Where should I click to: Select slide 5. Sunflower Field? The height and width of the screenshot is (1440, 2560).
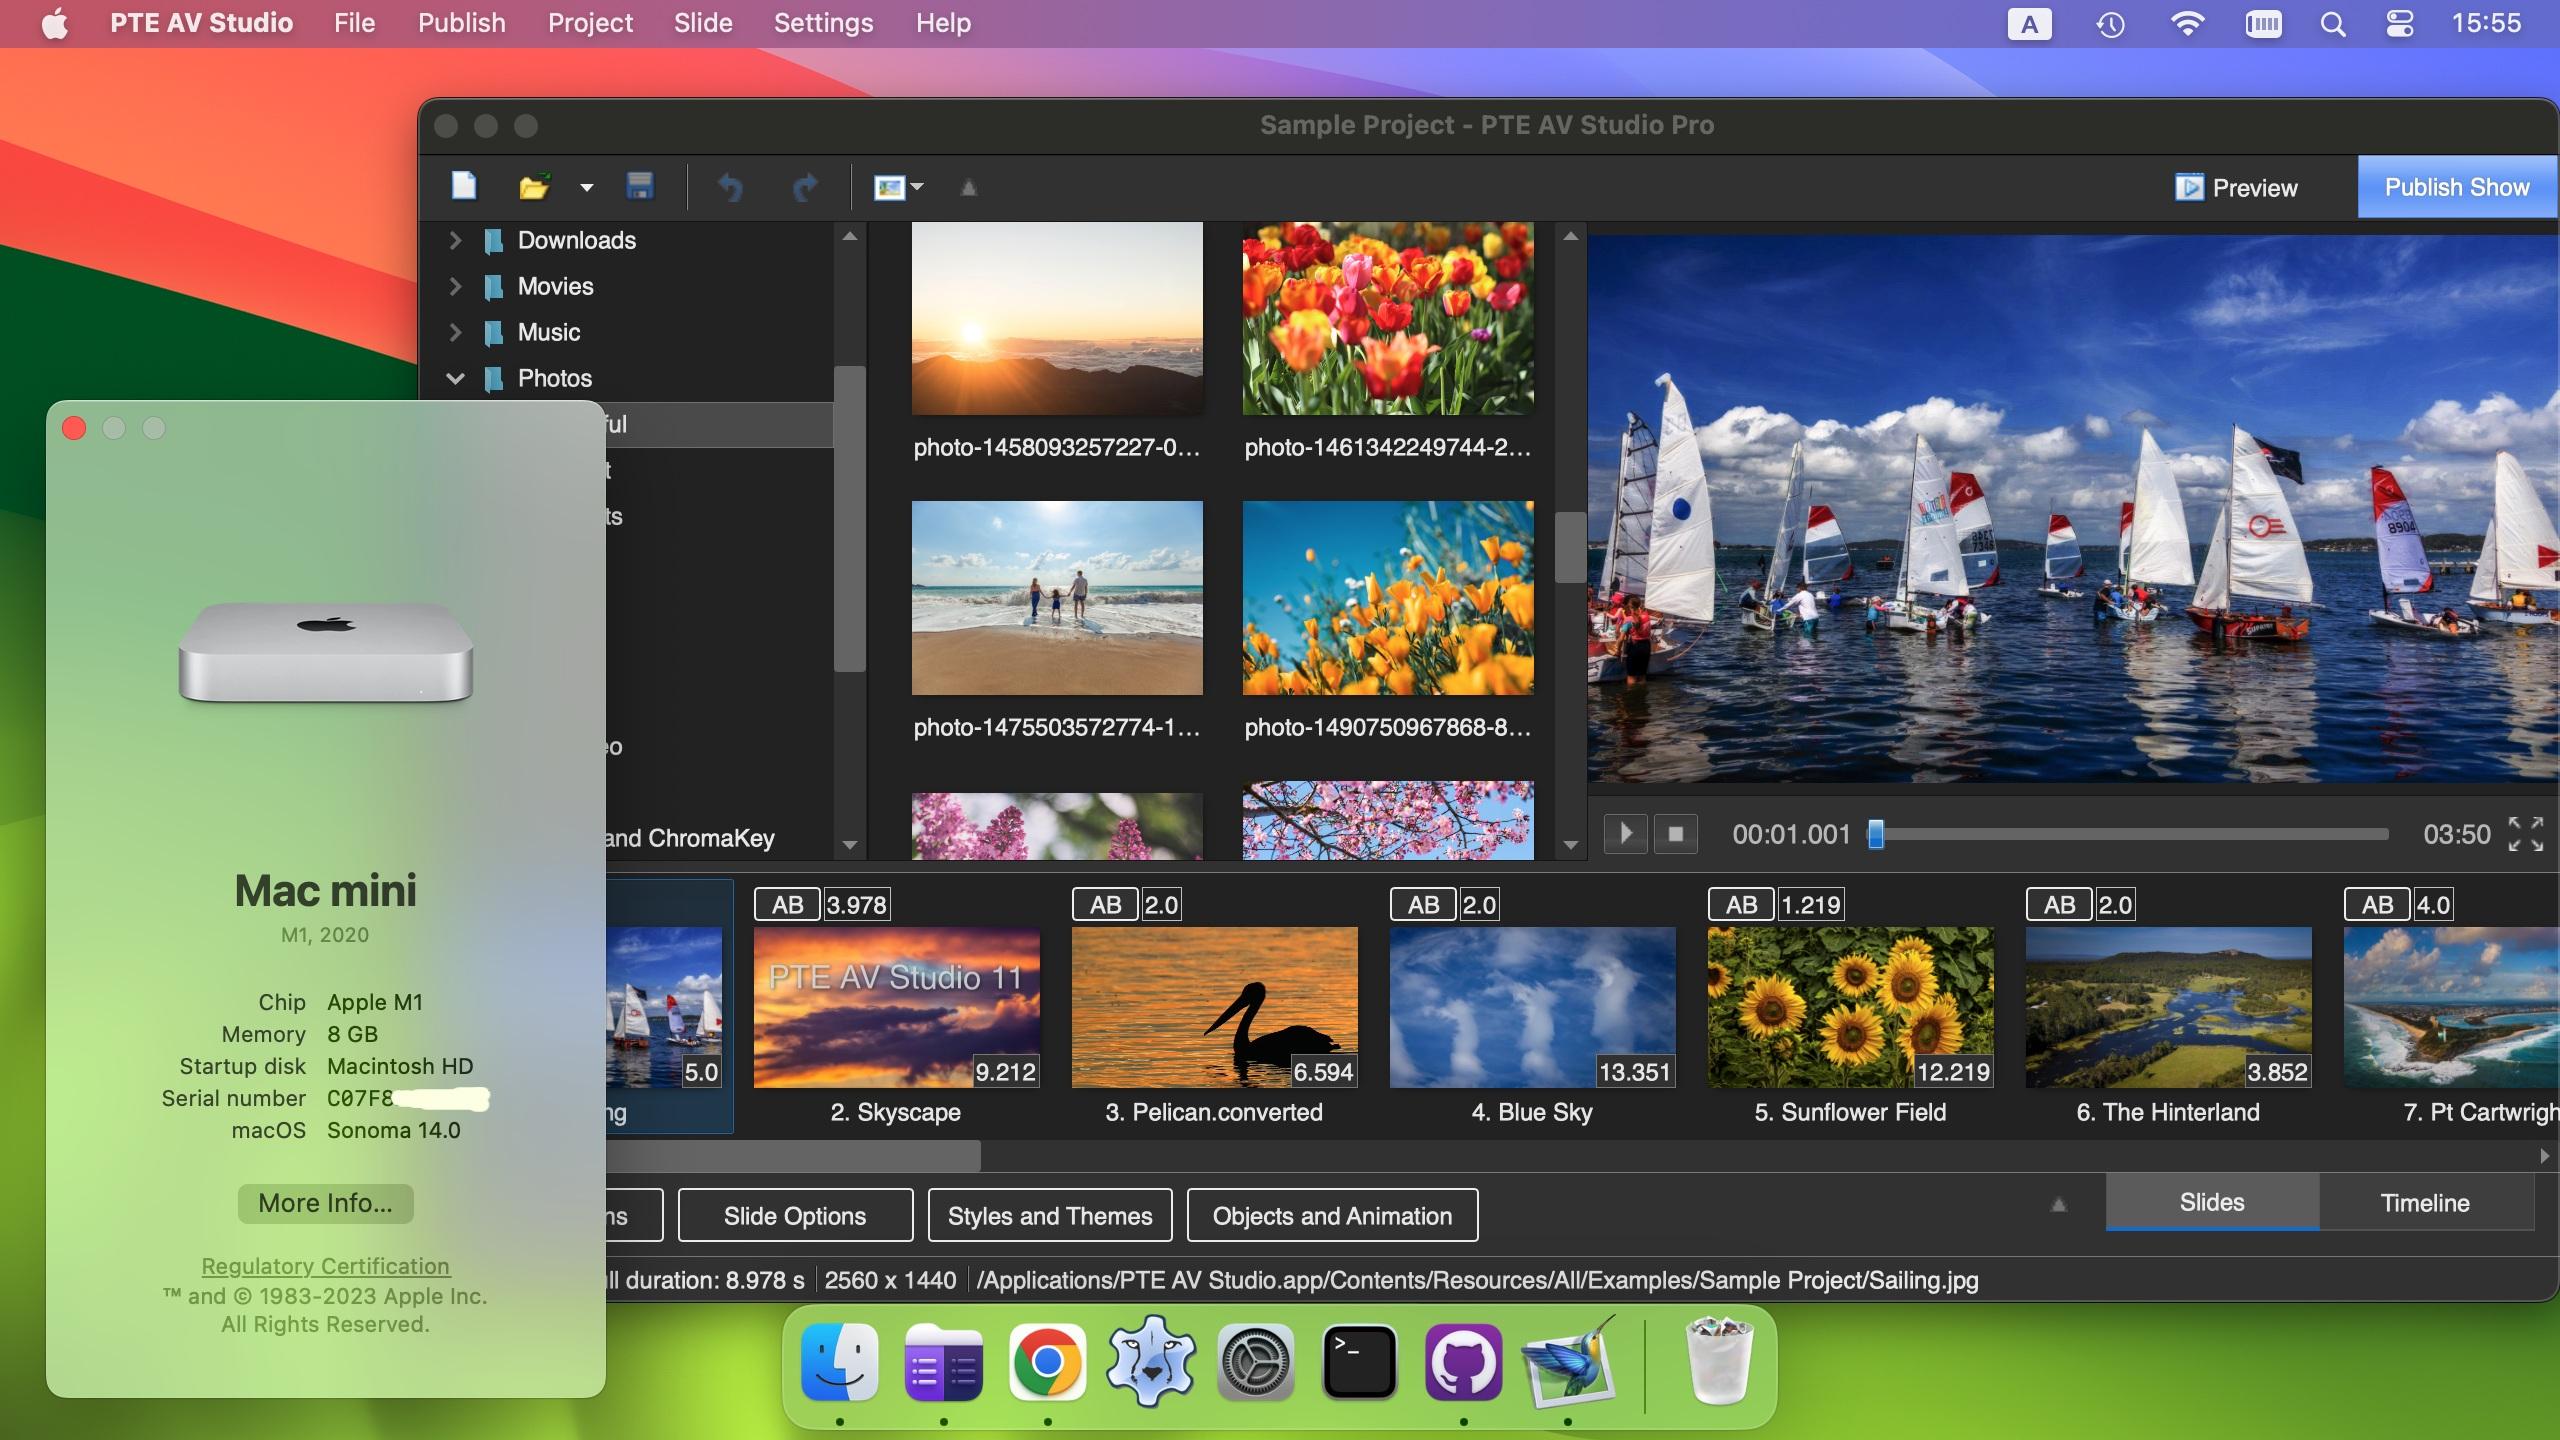point(1850,1007)
